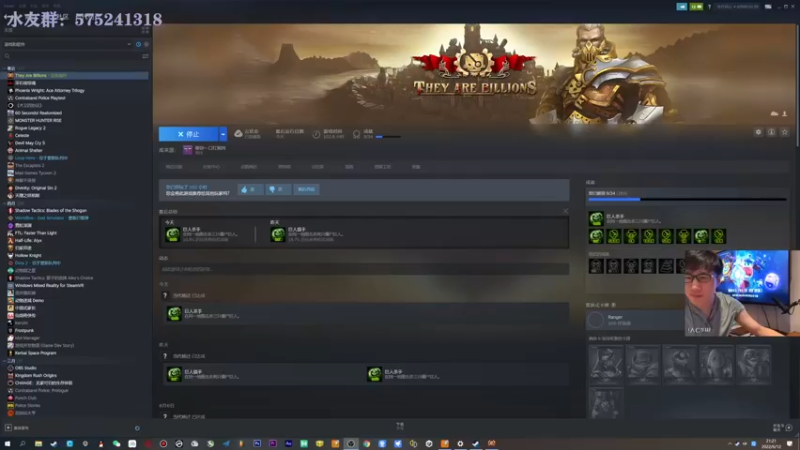Image resolution: width=800 pixels, height=450 pixels.
Task: Open downloads manager at bottom center
Action: [x=400, y=426]
